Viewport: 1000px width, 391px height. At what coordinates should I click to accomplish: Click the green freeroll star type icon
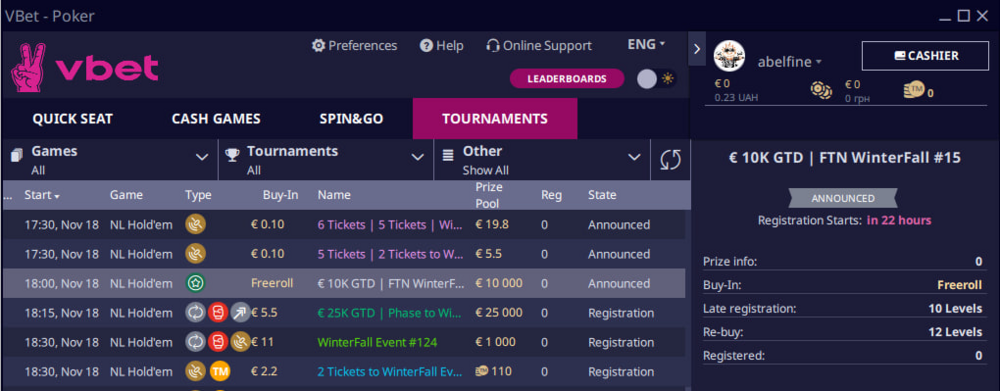[195, 283]
